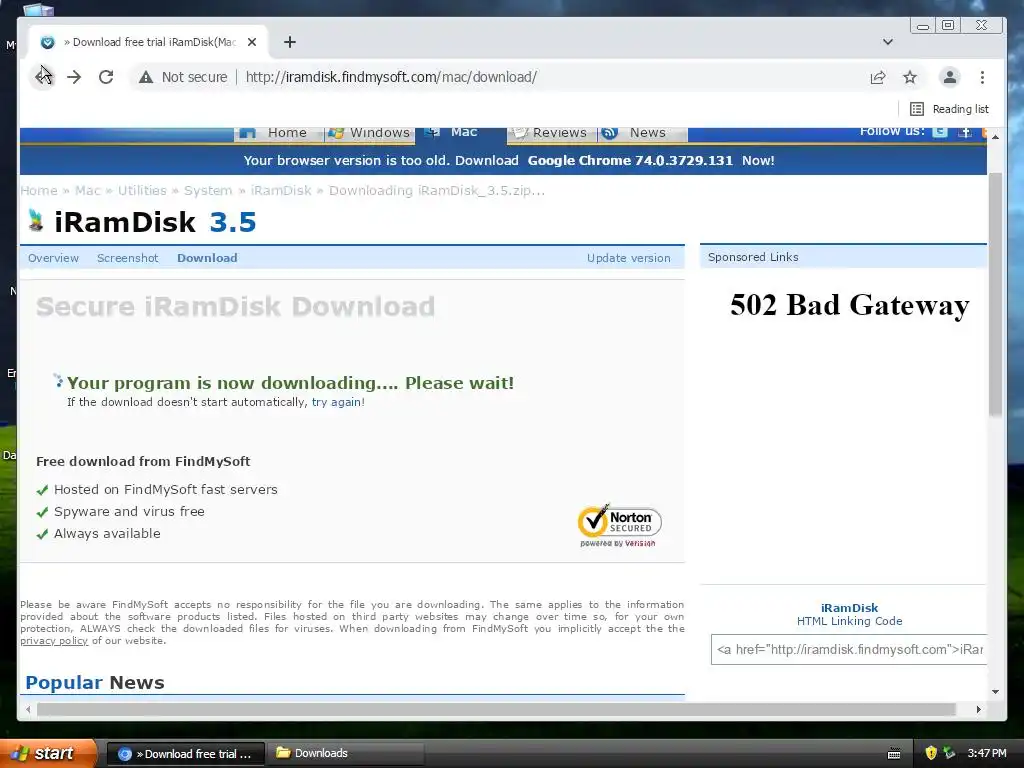Viewport: 1024px width, 768px height.
Task: Click the Not secure warning triangle icon
Action: tap(146, 77)
